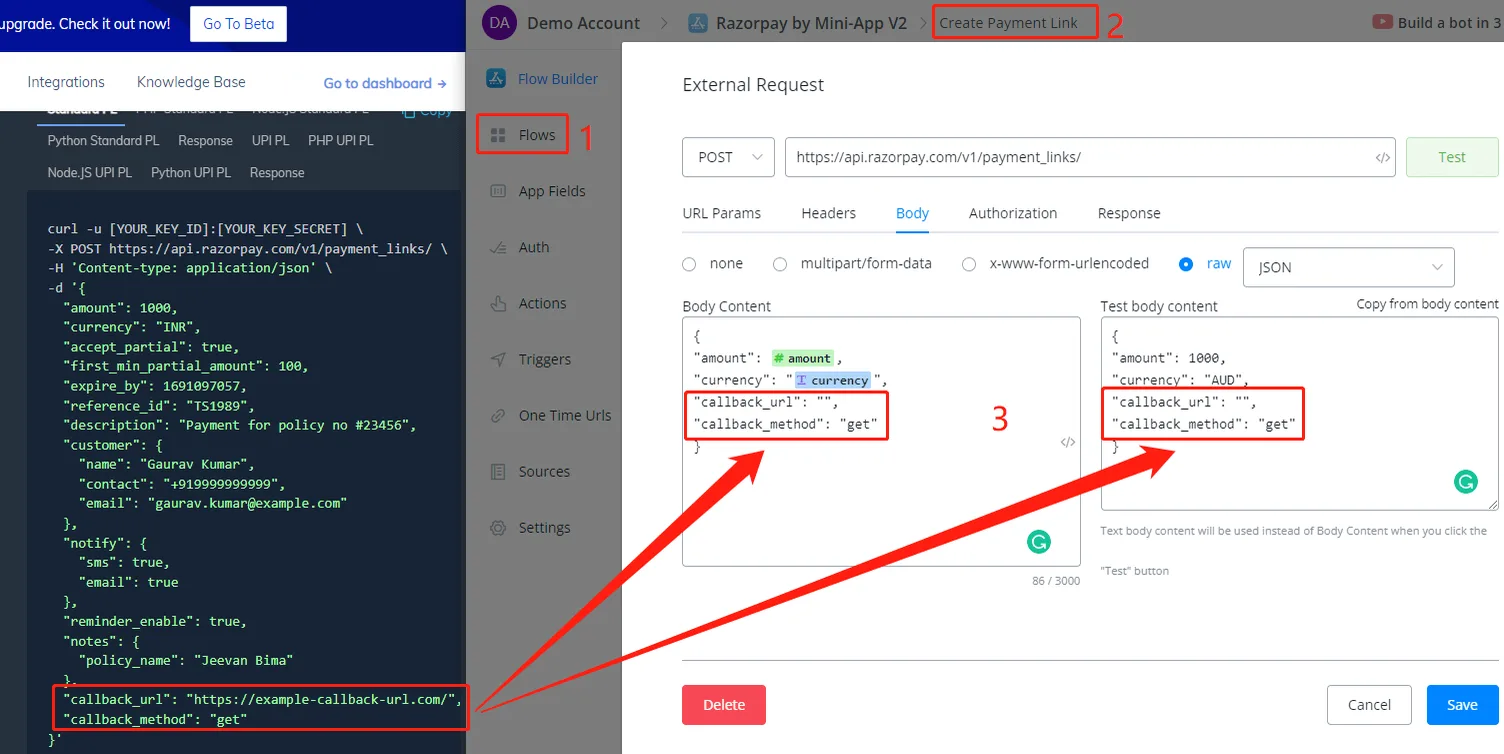The width and height of the screenshot is (1504, 754).
Task: Switch to the Node.JS UPI PL code tab
Action: coord(89,173)
